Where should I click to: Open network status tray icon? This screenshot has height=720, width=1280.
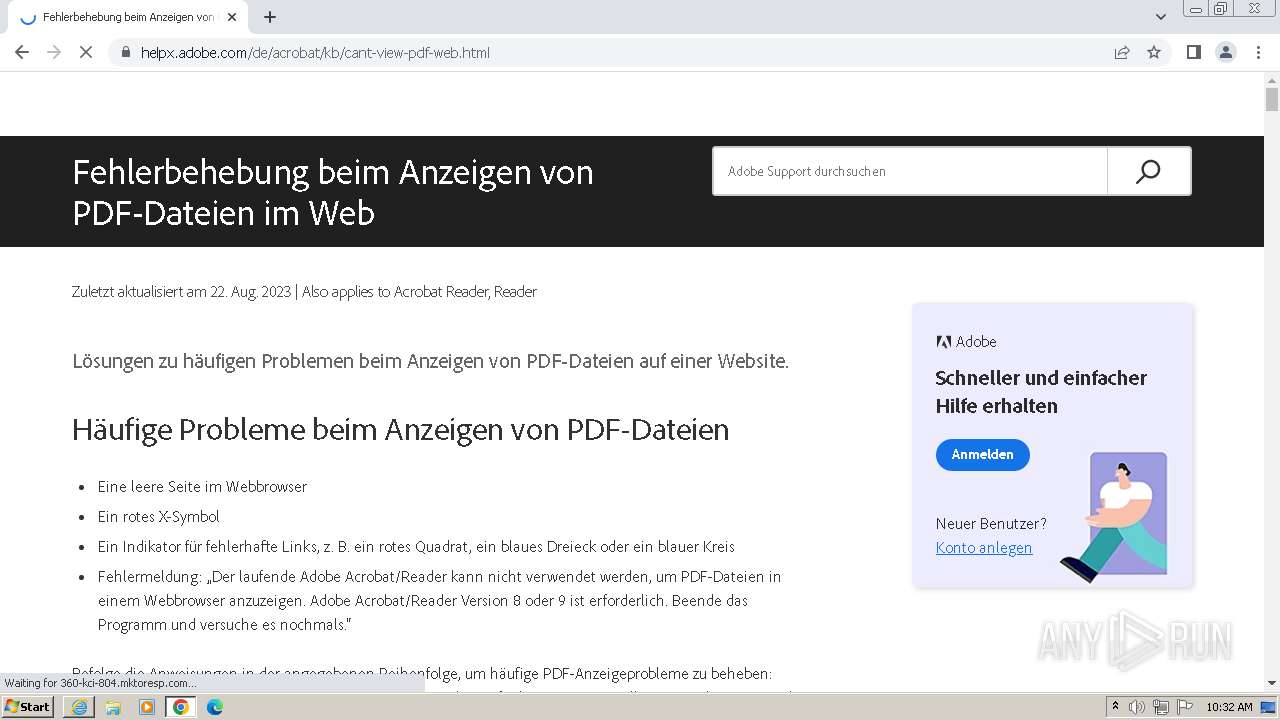click(x=1161, y=707)
